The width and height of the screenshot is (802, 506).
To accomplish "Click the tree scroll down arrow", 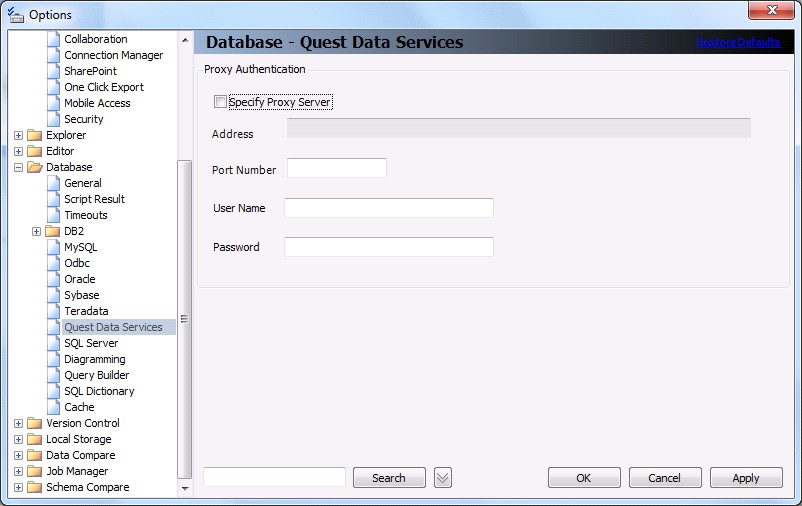I will click(x=185, y=489).
